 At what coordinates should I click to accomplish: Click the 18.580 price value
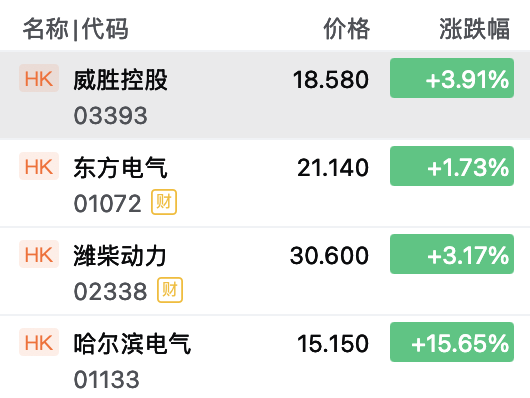331,80
